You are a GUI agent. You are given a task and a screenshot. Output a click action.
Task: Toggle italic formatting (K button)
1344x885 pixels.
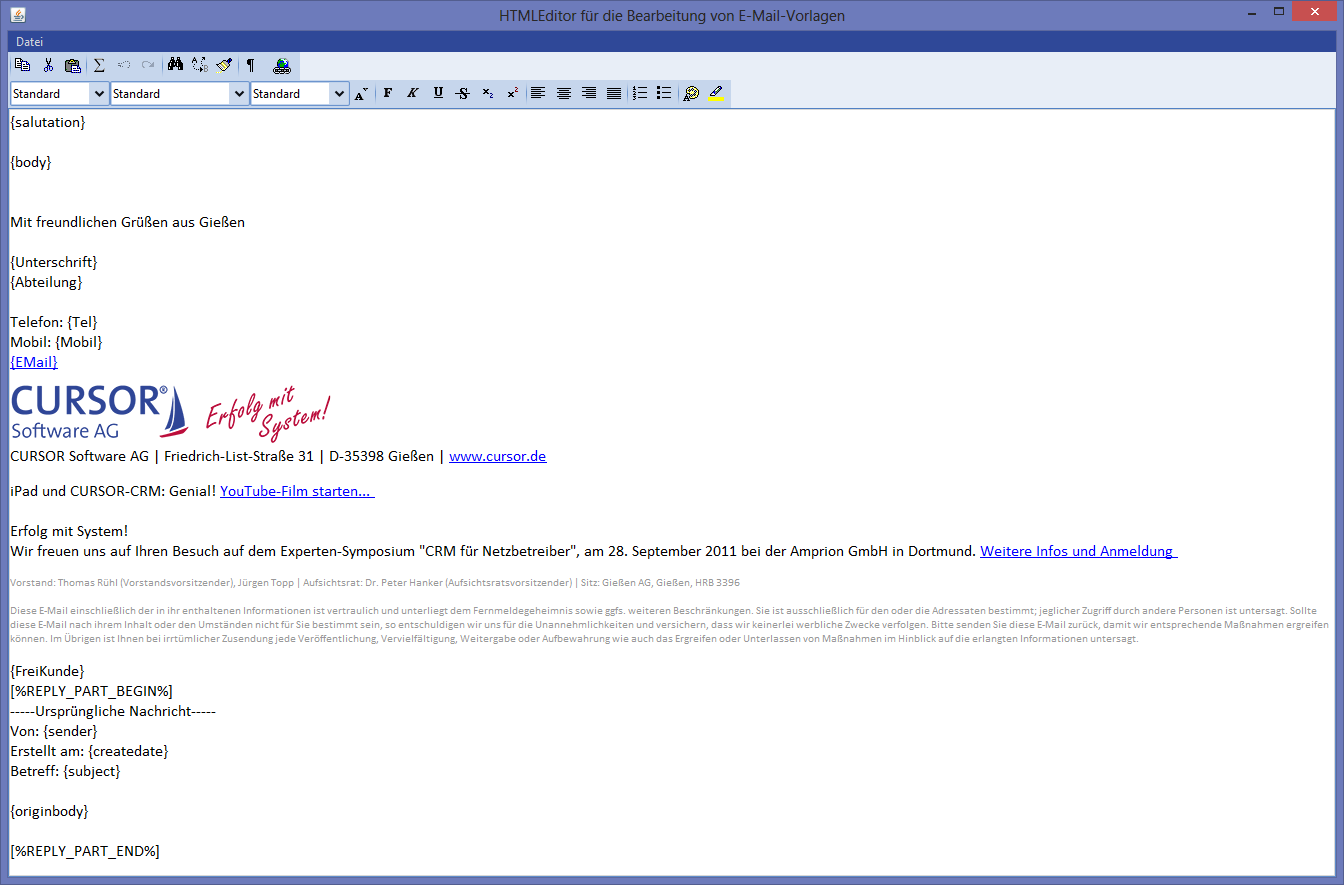412,93
